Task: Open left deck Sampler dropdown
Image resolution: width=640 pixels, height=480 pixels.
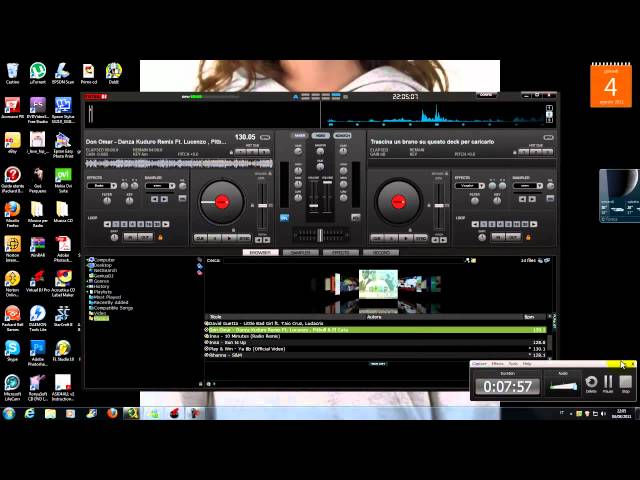Action: tap(160, 186)
